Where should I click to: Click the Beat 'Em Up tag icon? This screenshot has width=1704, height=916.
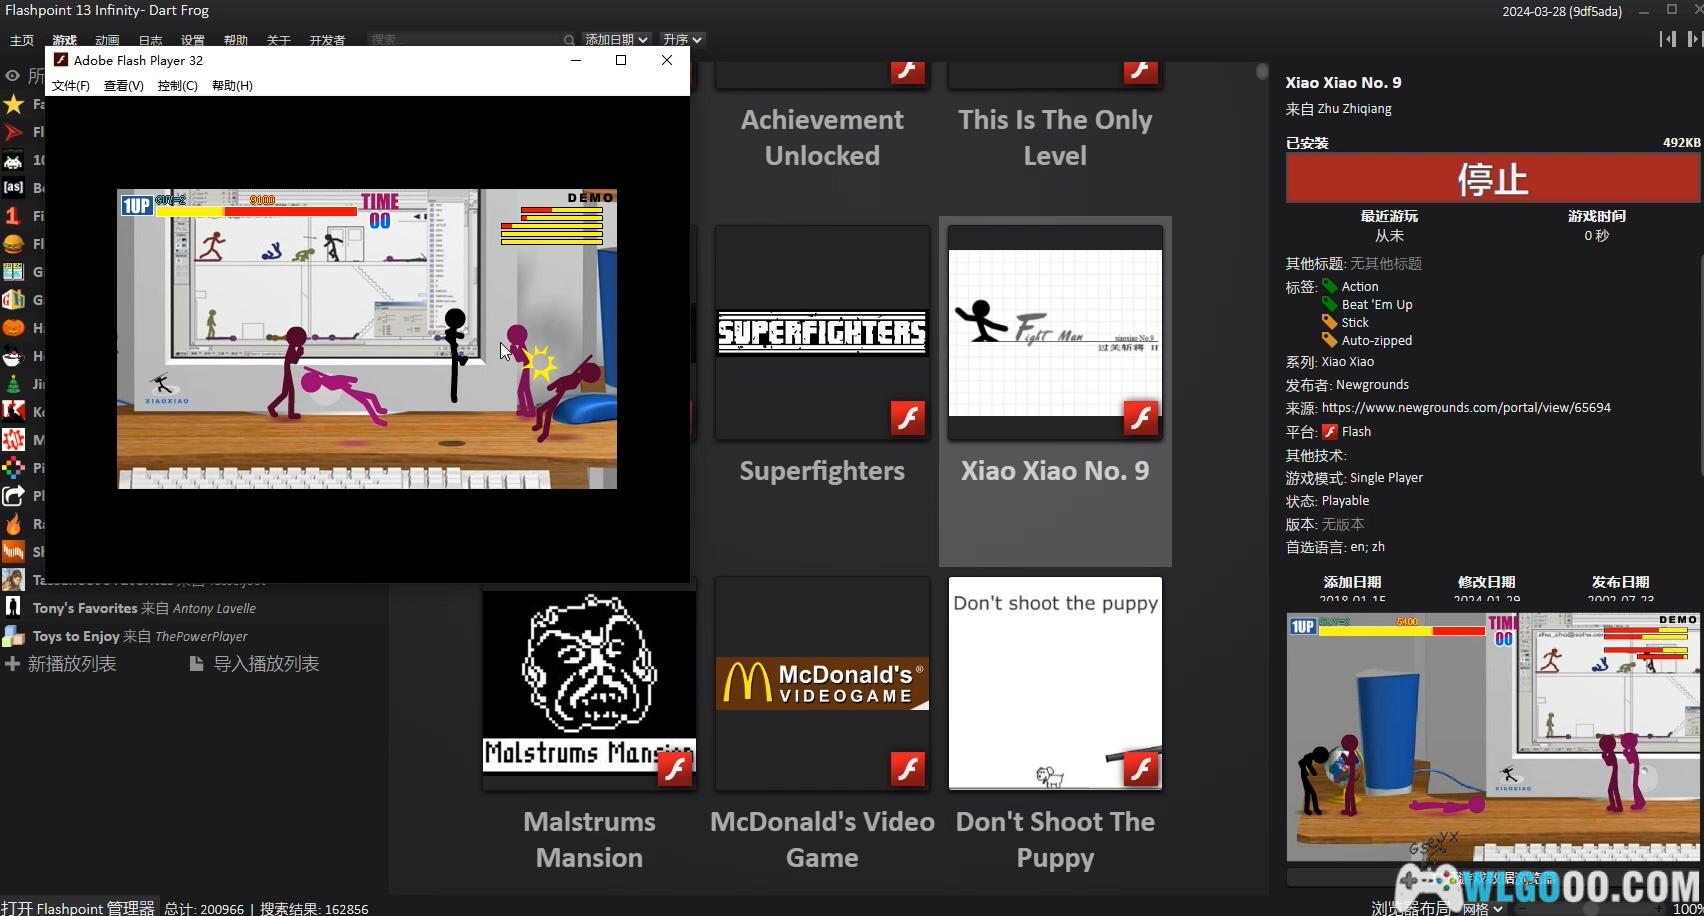(1329, 305)
